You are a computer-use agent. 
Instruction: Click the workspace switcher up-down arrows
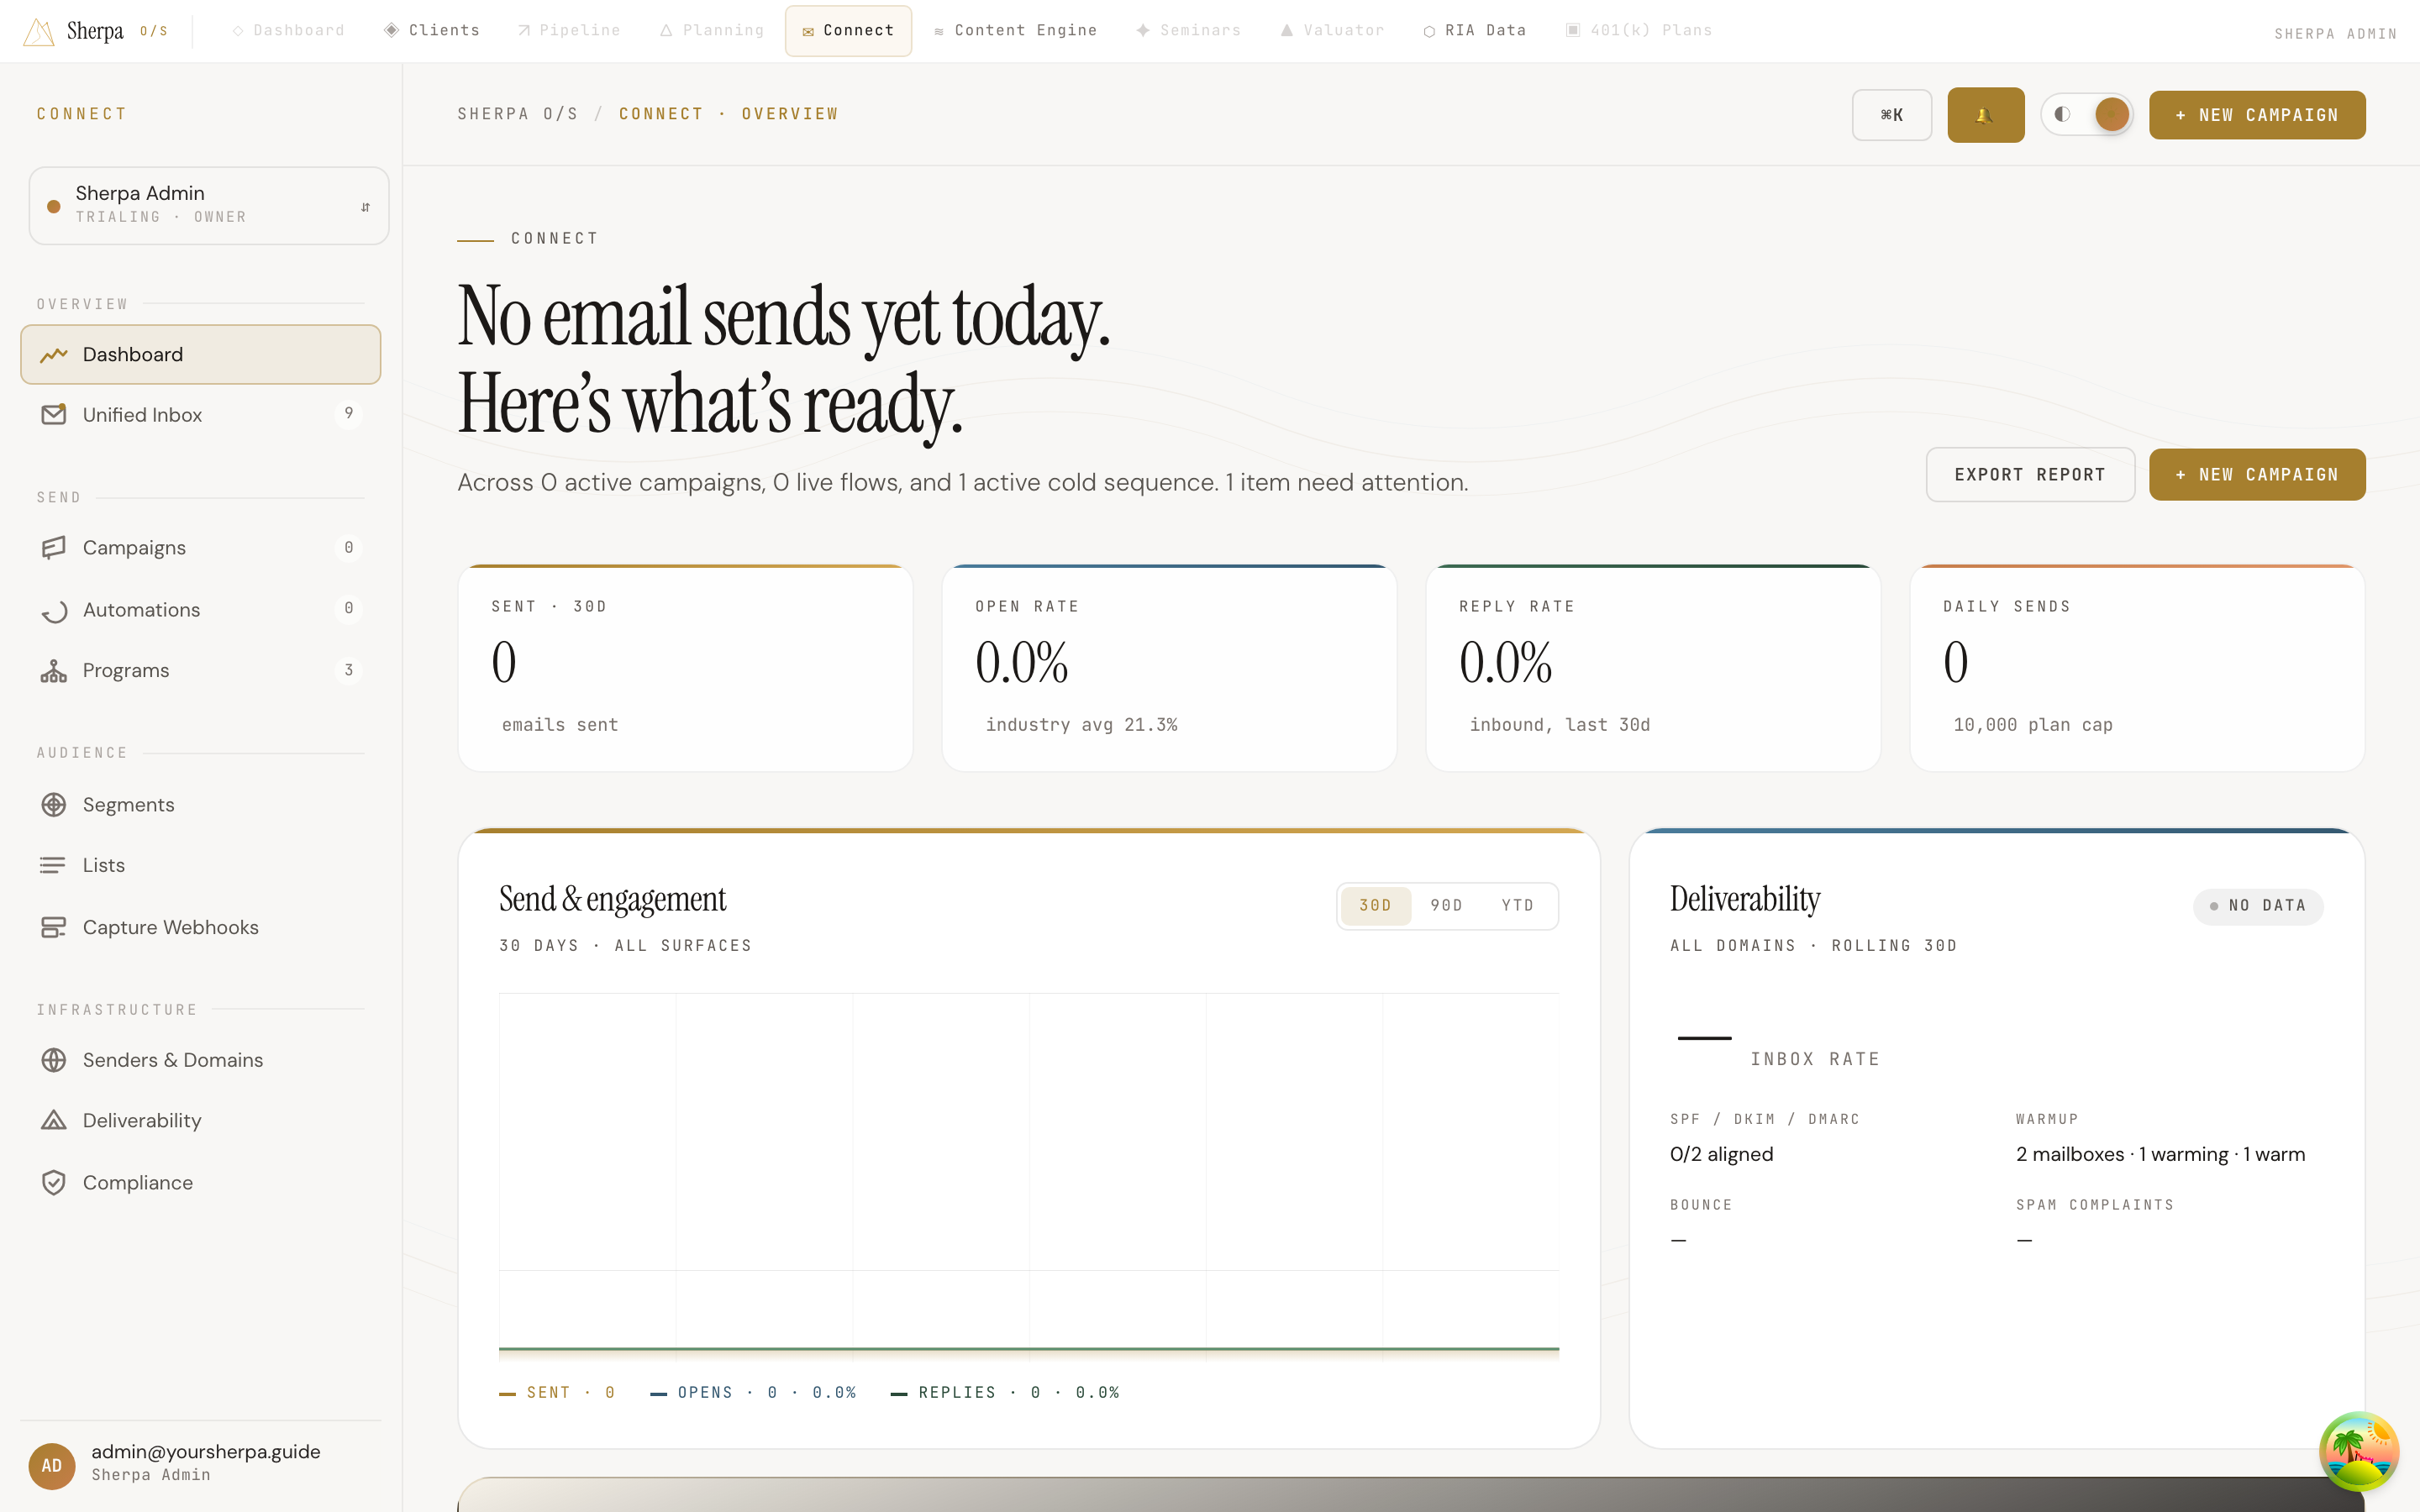[365, 207]
